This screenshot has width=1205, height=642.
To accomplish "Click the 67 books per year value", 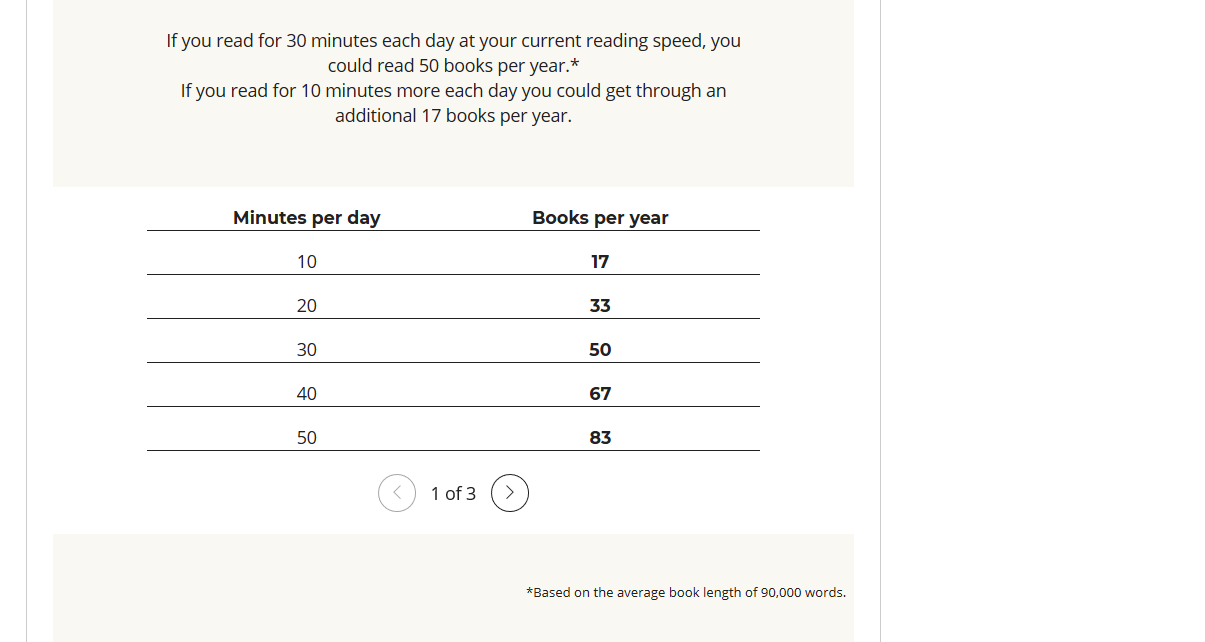I will [x=600, y=394].
